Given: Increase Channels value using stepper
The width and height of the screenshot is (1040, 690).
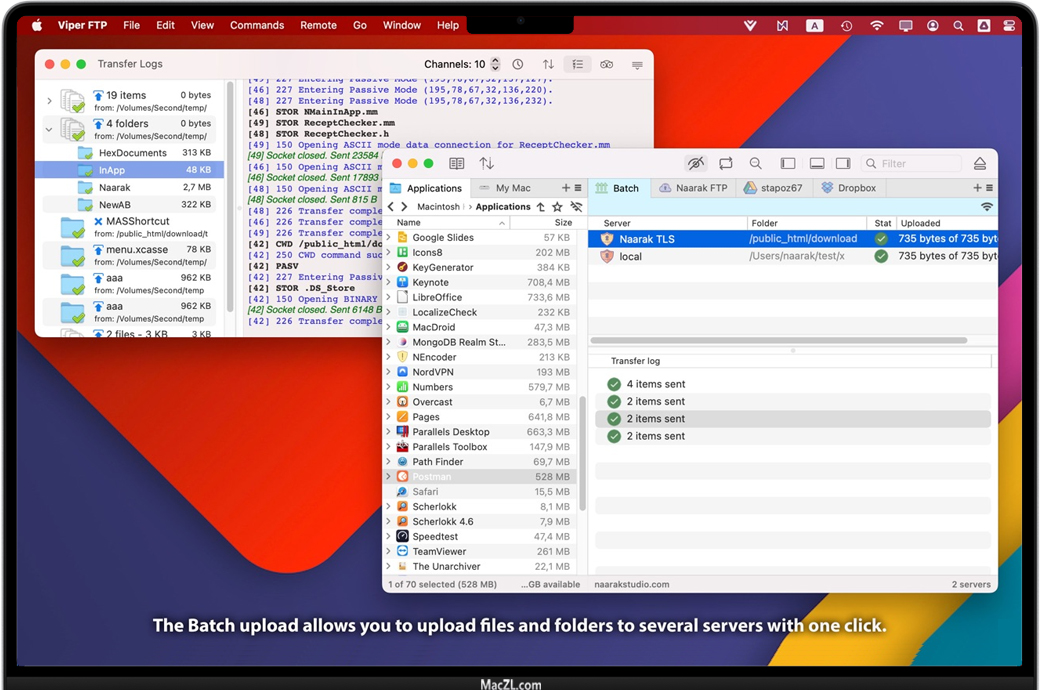Looking at the screenshot, I should (495, 61).
